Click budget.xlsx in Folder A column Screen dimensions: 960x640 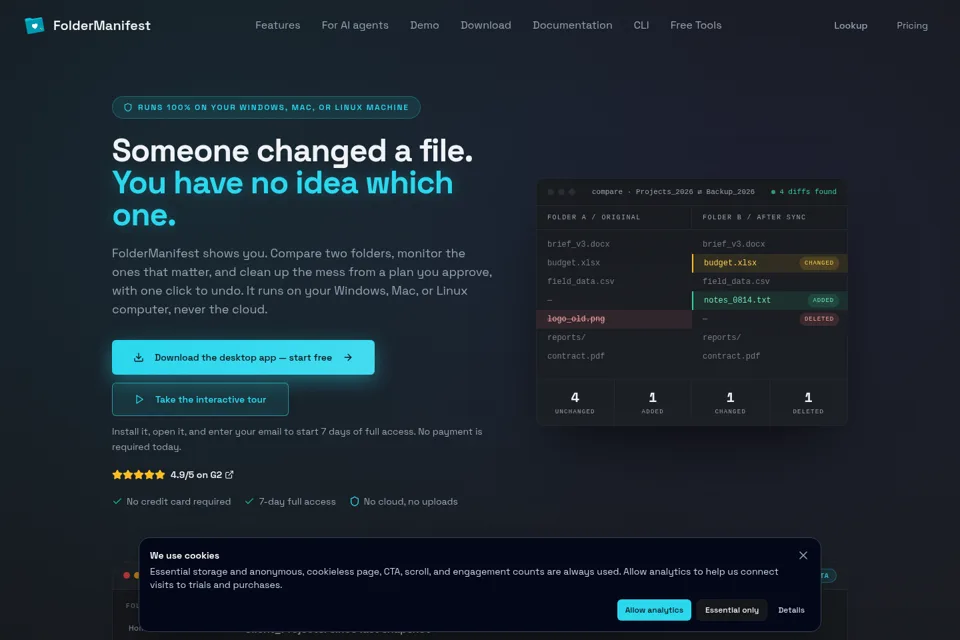point(573,263)
